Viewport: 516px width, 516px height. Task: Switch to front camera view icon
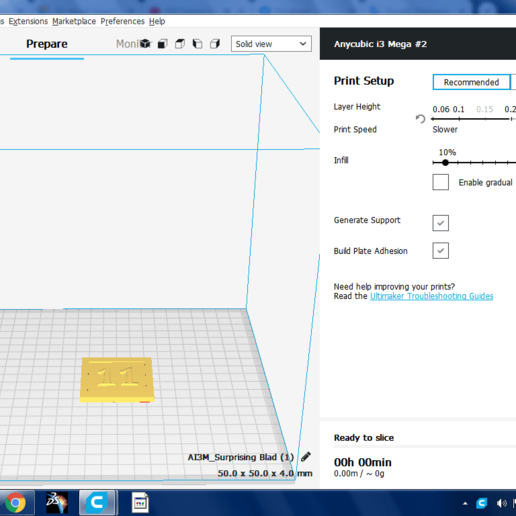pyautogui.click(x=163, y=44)
